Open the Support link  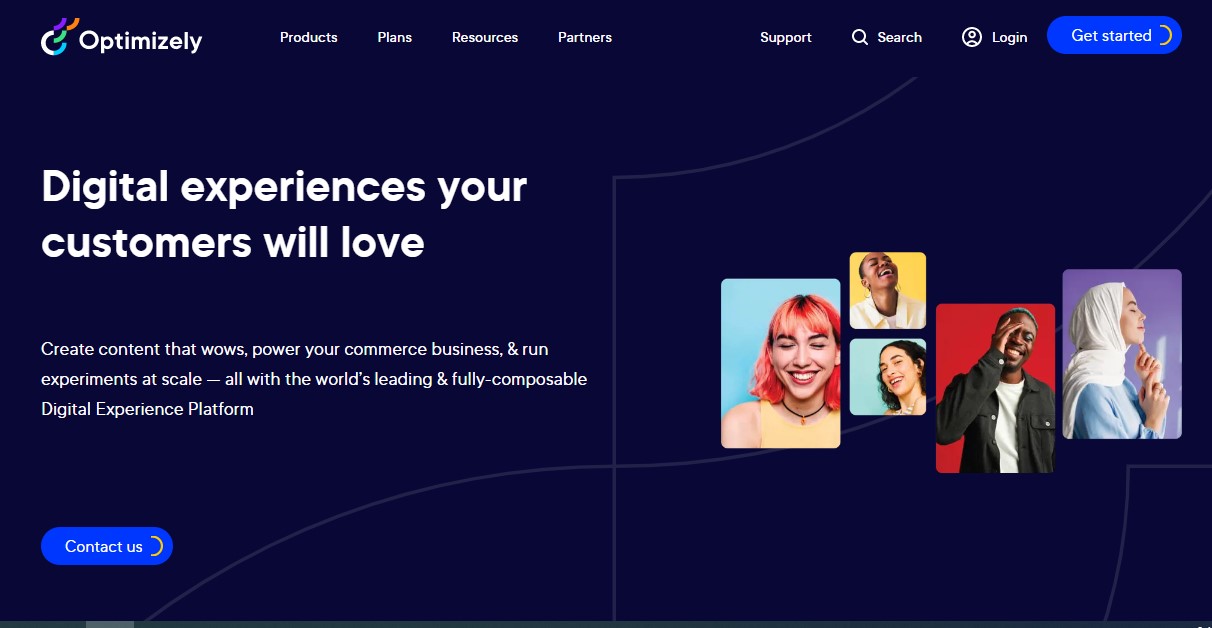[x=786, y=37]
